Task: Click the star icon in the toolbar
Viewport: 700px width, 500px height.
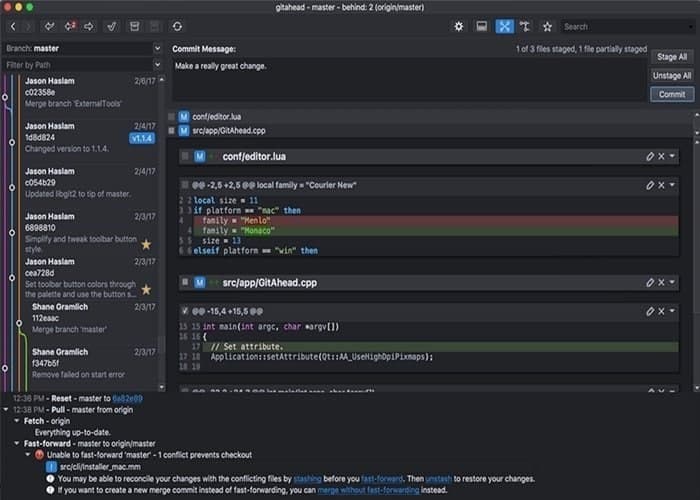Action: [547, 26]
